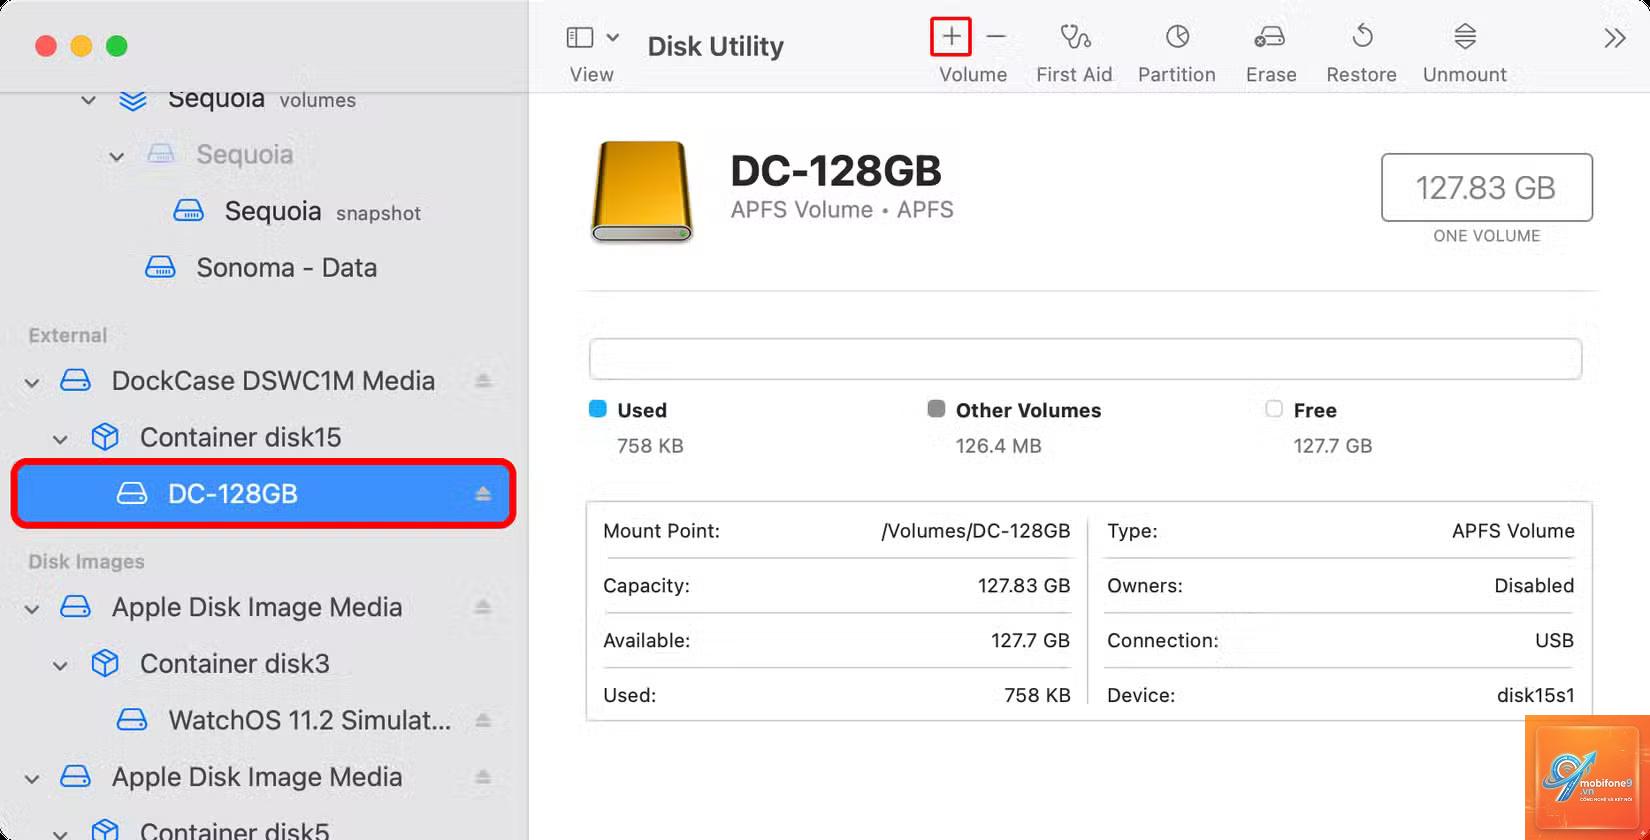
Task: Click the External section header
Action: point(68,336)
